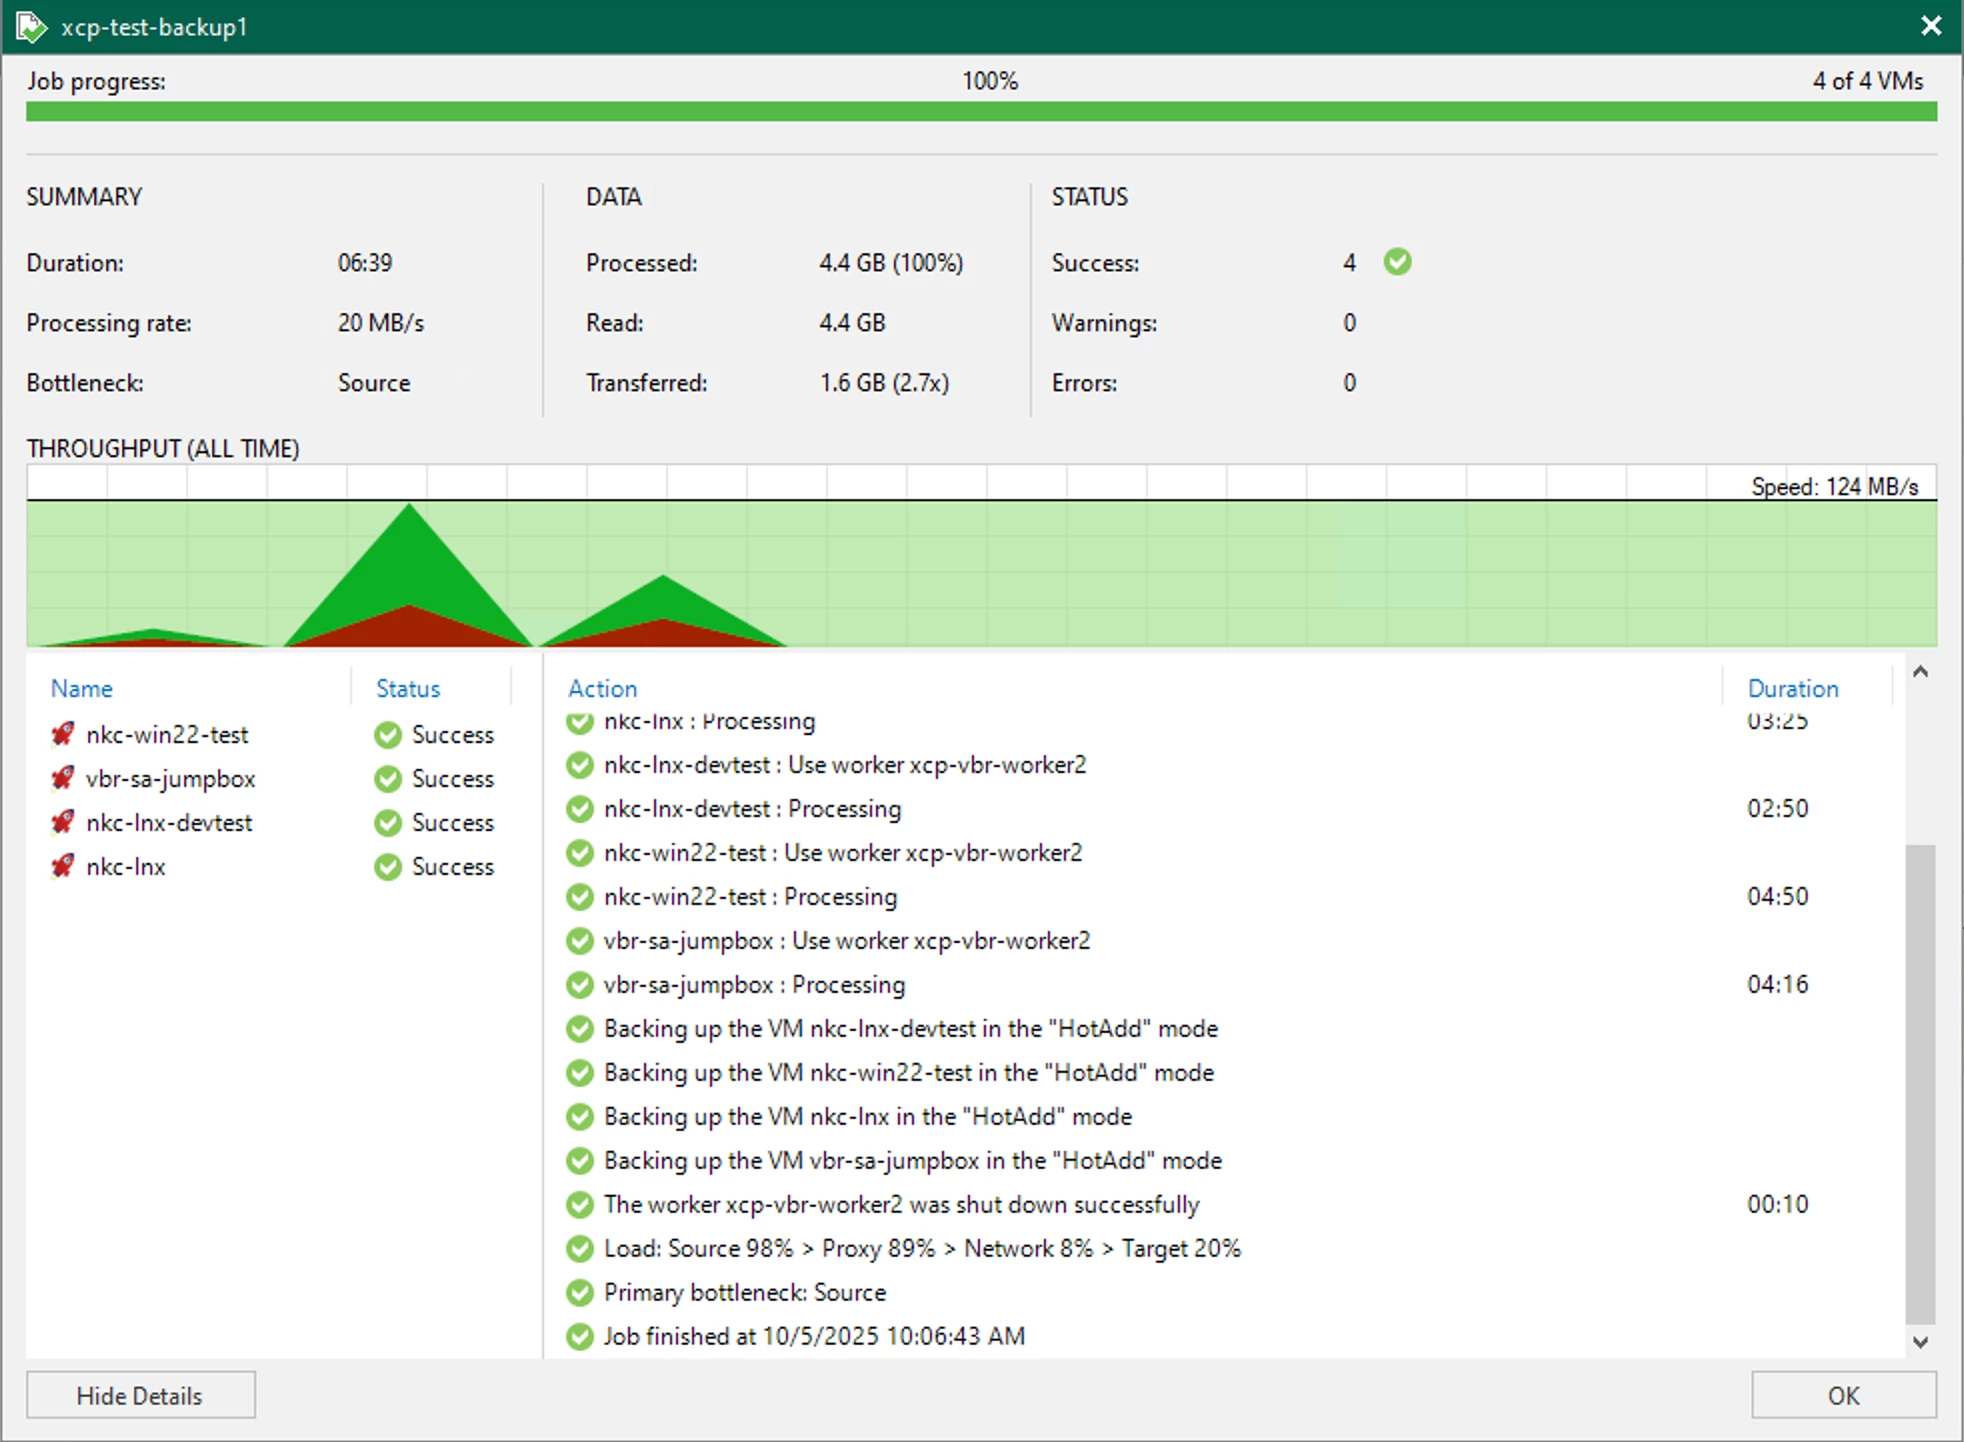Sort VM list by Status column header
Screen dimensions: 1964x1442
point(408,688)
